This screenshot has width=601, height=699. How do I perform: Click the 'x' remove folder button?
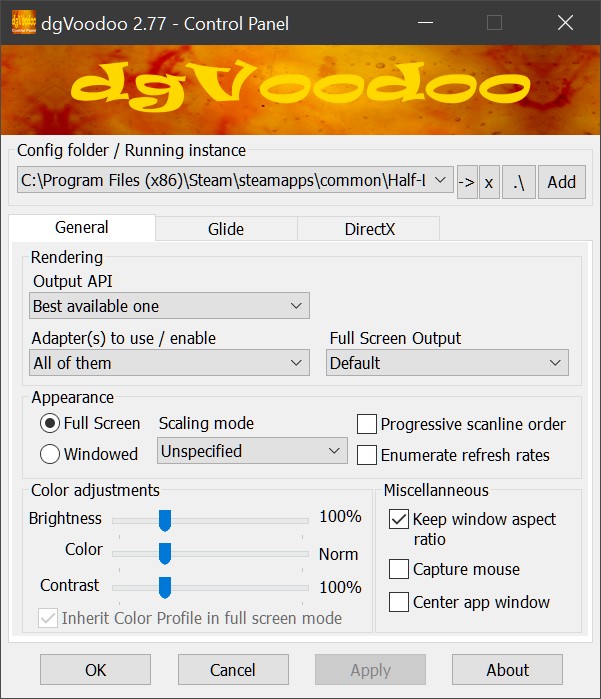pos(489,182)
